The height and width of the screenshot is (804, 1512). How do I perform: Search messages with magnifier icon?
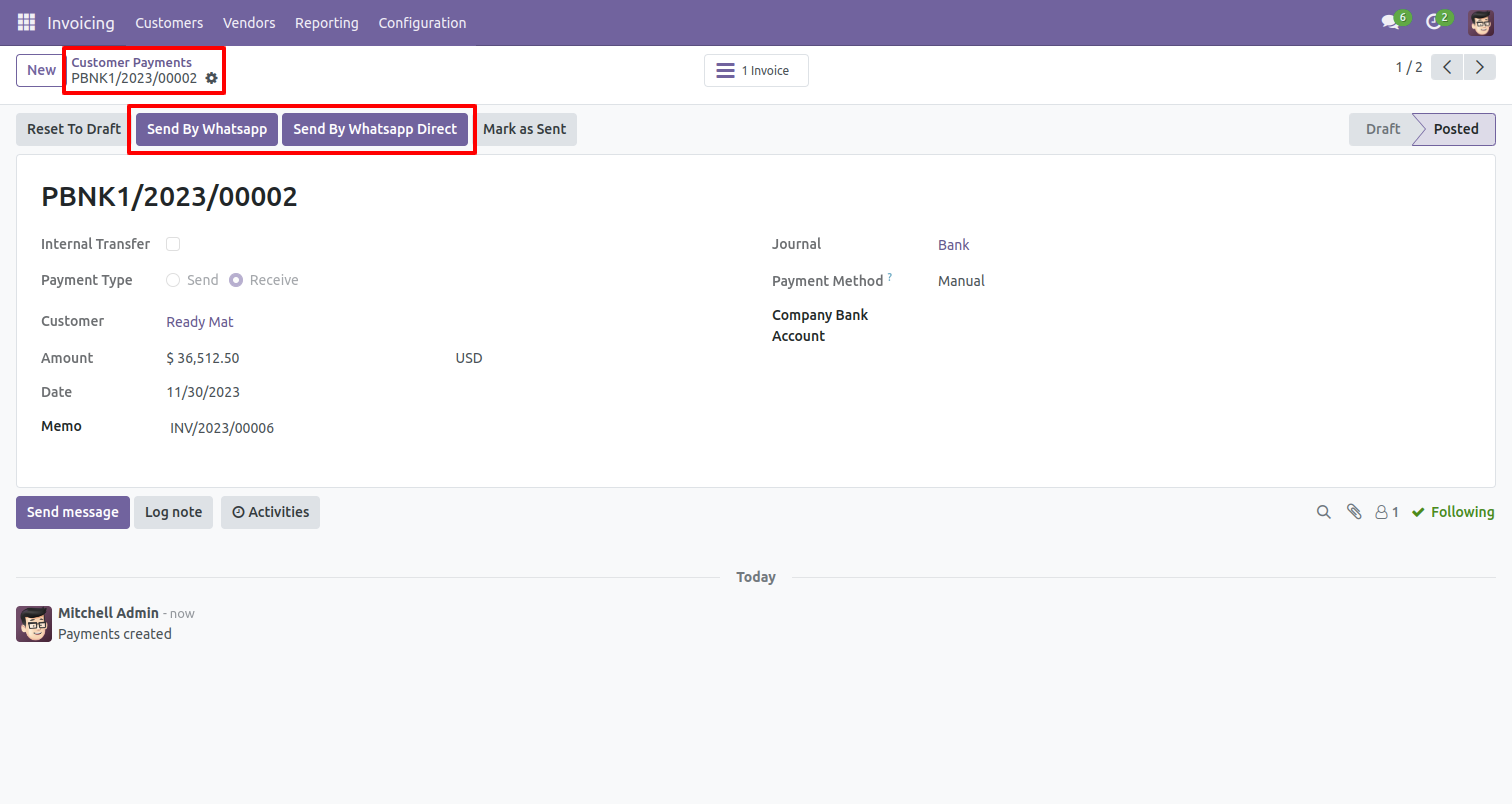click(1323, 512)
